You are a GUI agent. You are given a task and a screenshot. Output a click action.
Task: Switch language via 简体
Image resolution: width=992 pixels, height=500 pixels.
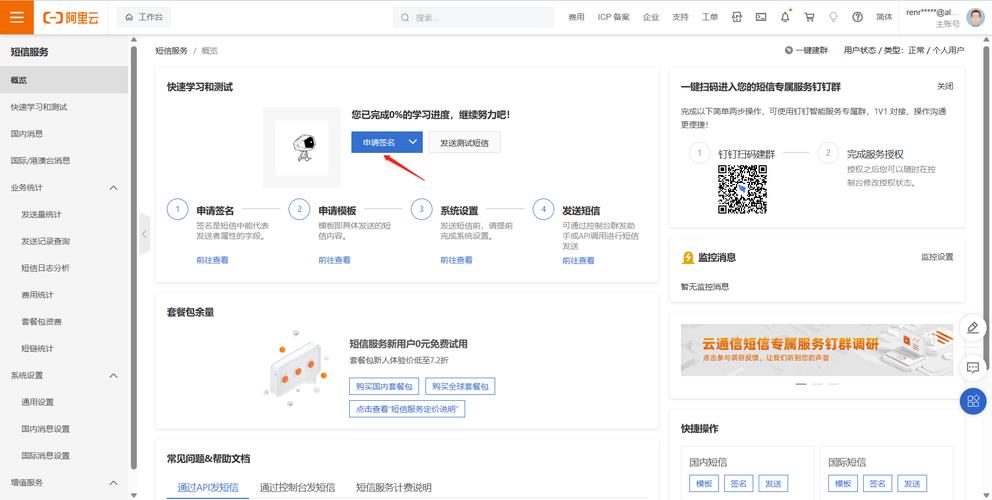tap(884, 18)
